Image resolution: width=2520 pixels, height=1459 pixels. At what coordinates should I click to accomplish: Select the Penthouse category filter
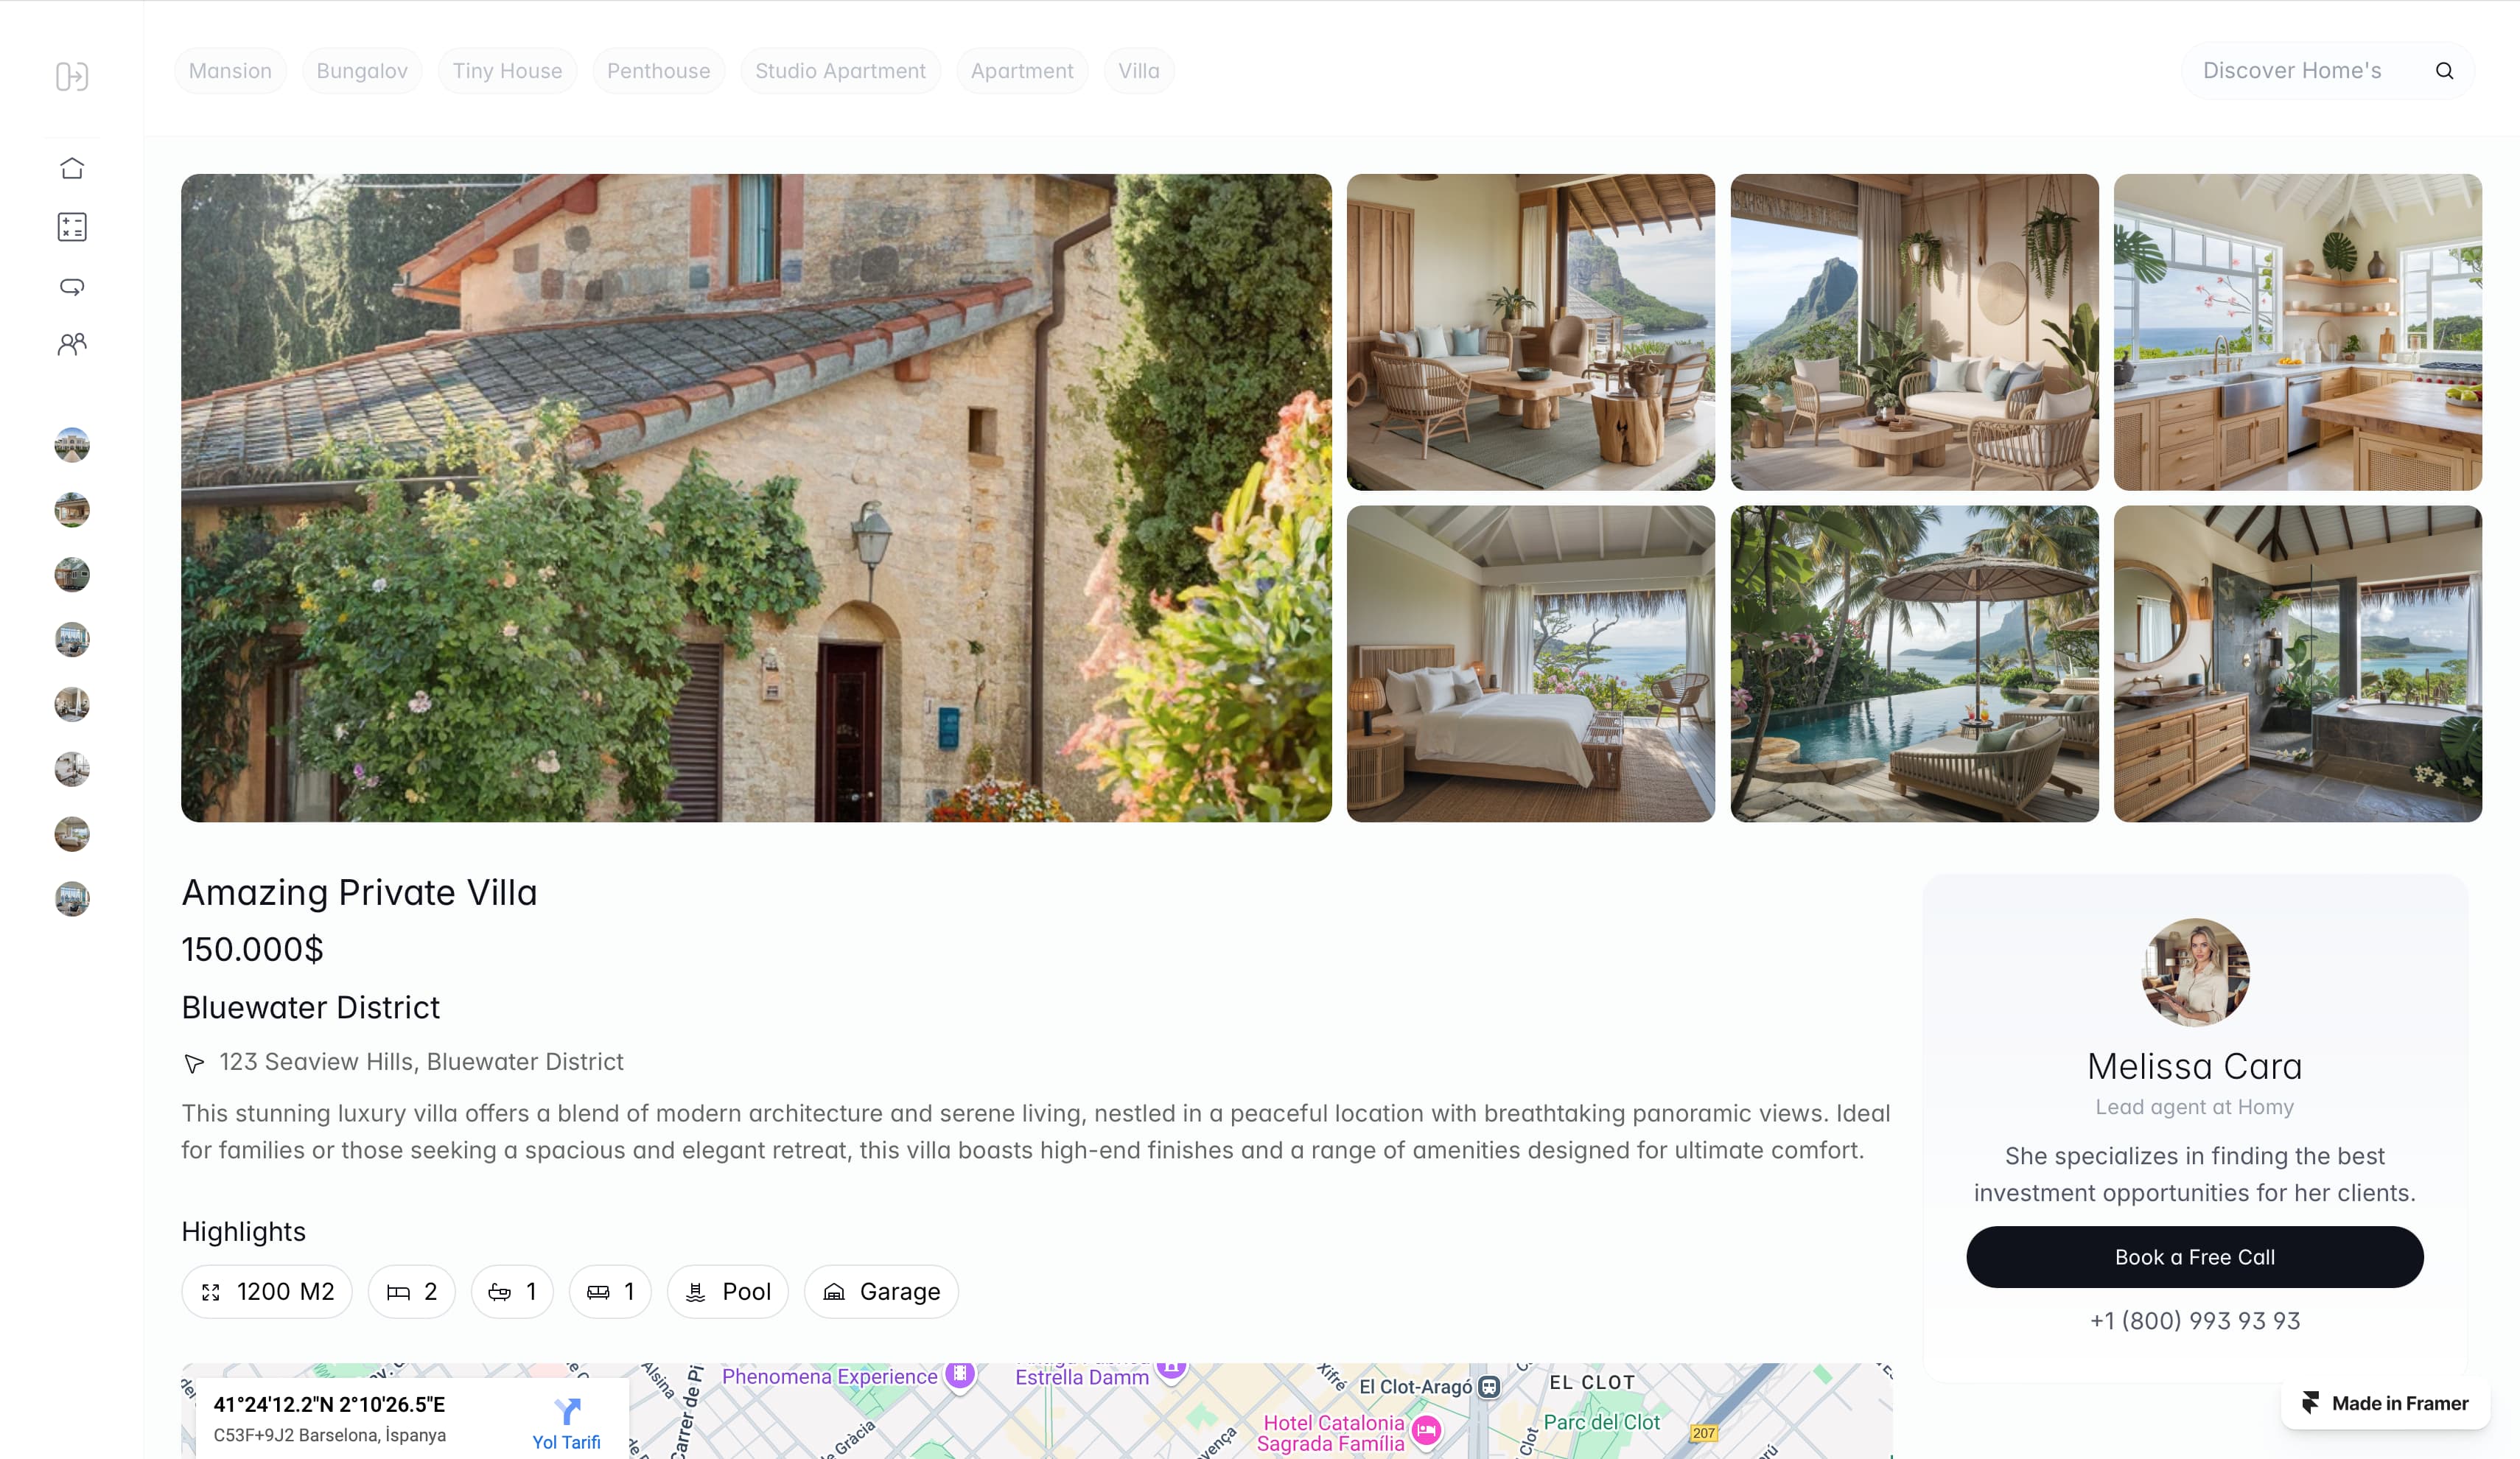[658, 71]
